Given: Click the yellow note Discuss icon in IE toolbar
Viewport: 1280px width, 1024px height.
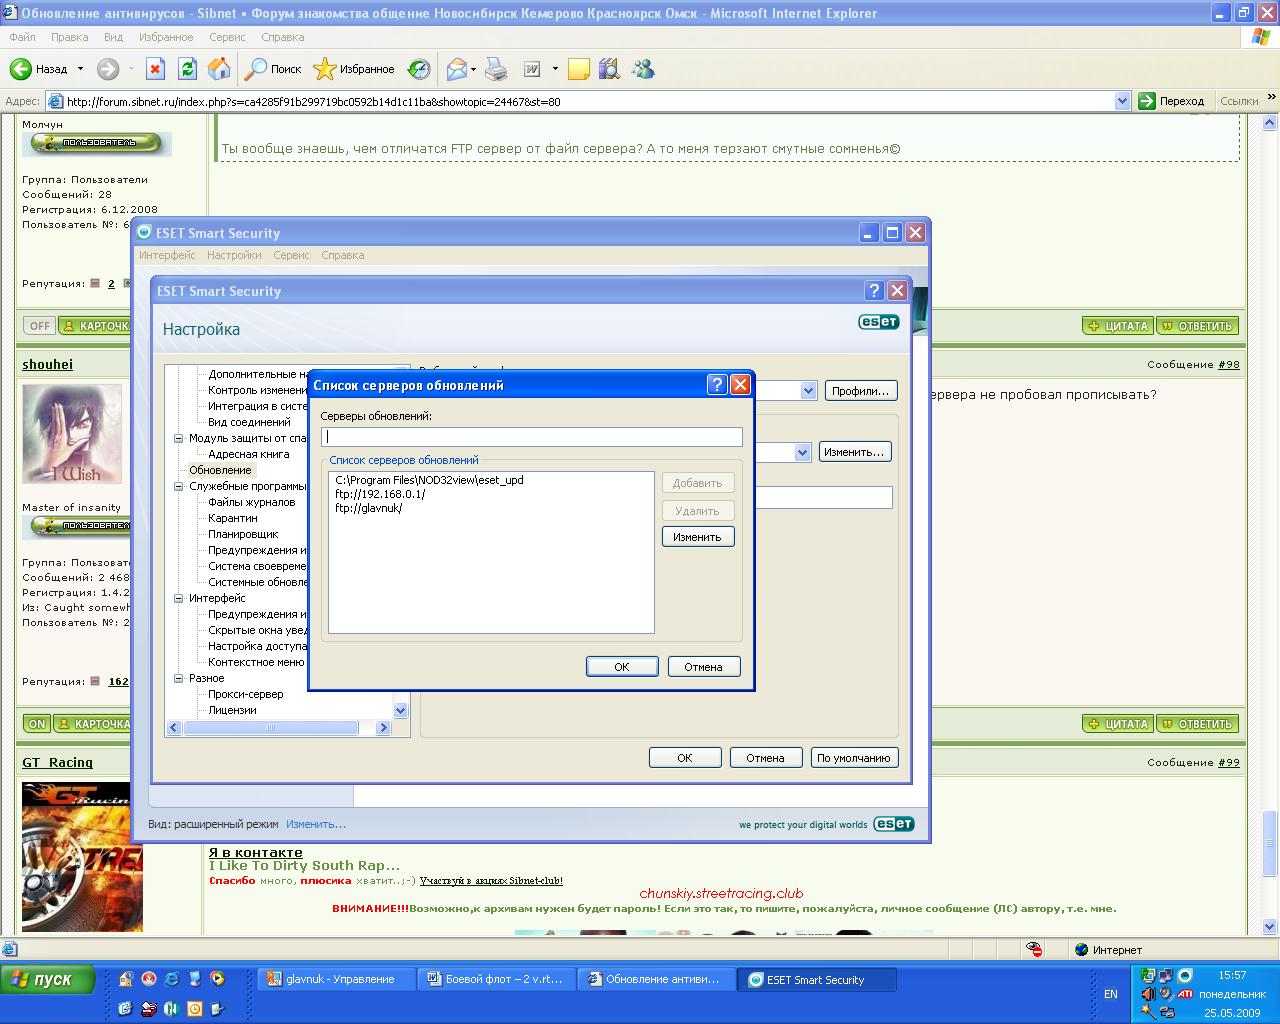Looking at the screenshot, I should pyautogui.click(x=578, y=69).
